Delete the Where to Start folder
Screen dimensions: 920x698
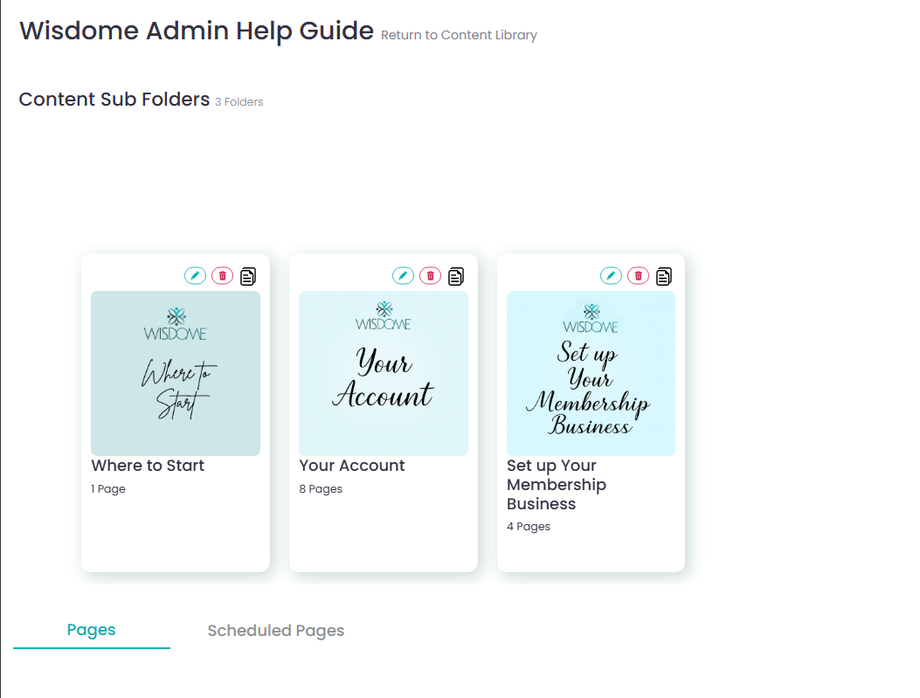(222, 276)
